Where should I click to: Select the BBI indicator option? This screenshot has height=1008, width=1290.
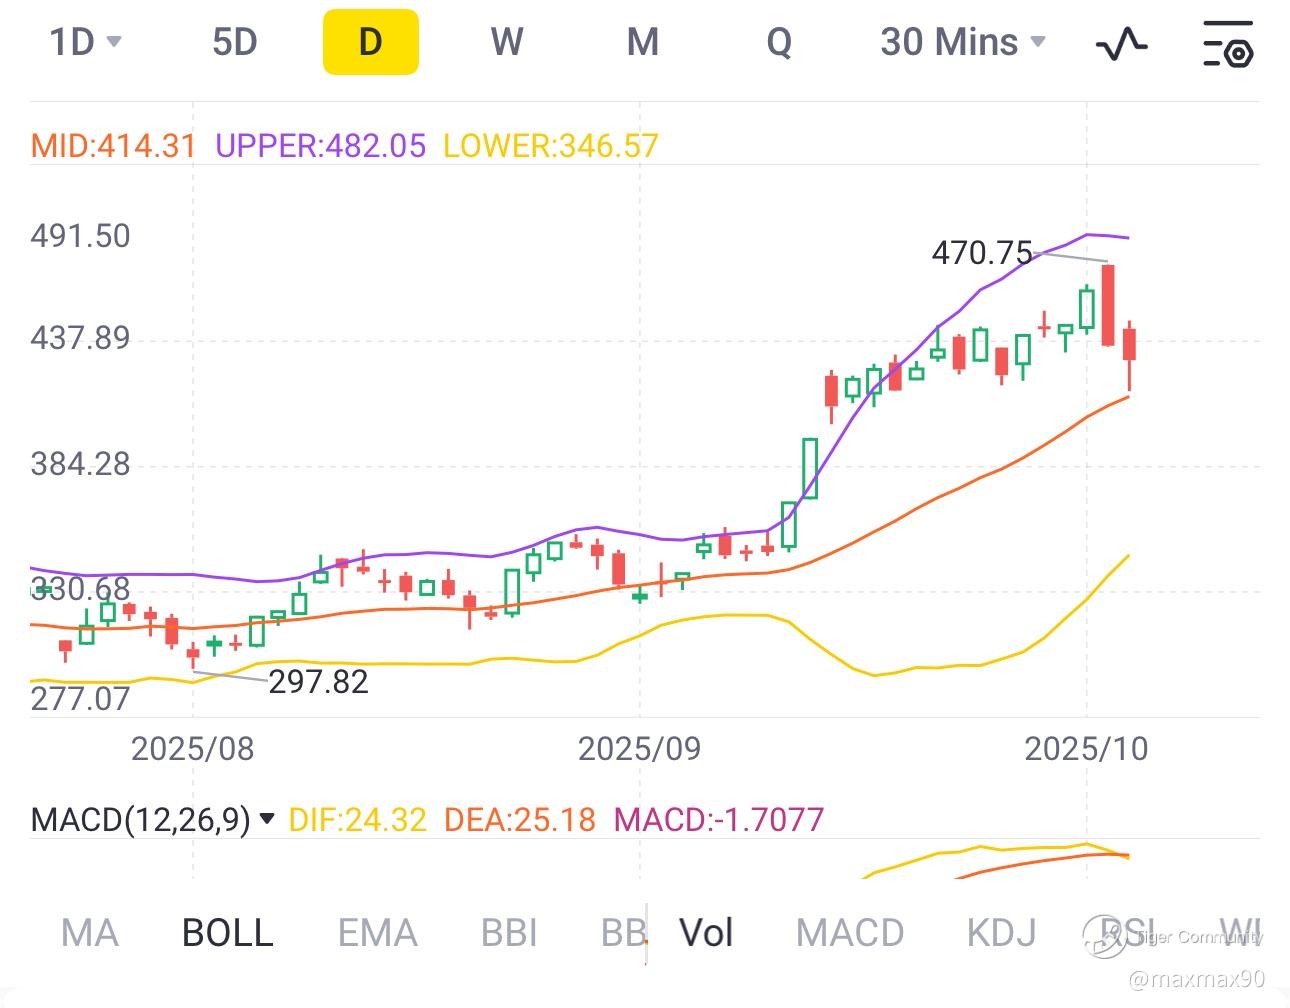(509, 933)
